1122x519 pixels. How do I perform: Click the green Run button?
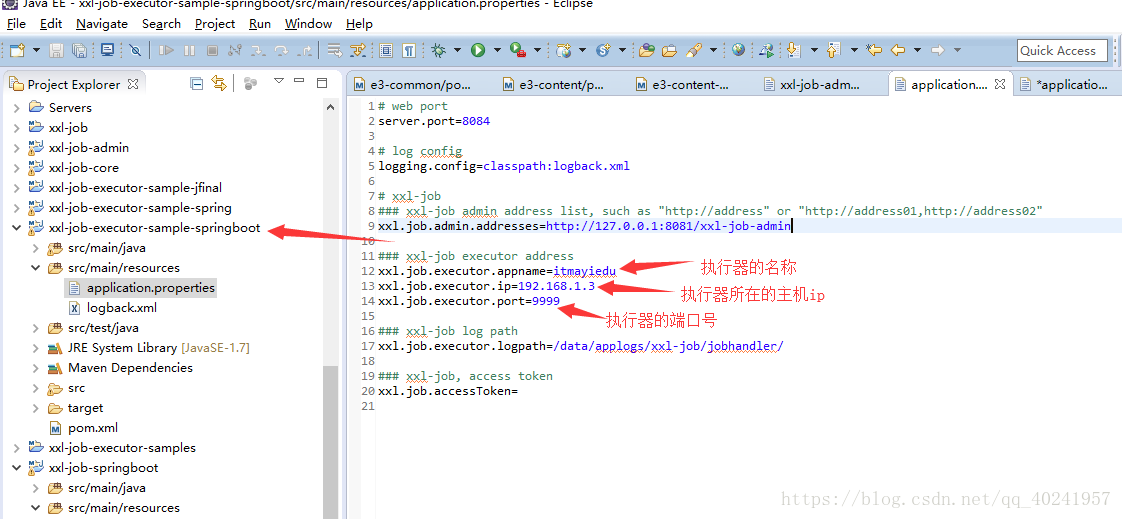[477, 50]
